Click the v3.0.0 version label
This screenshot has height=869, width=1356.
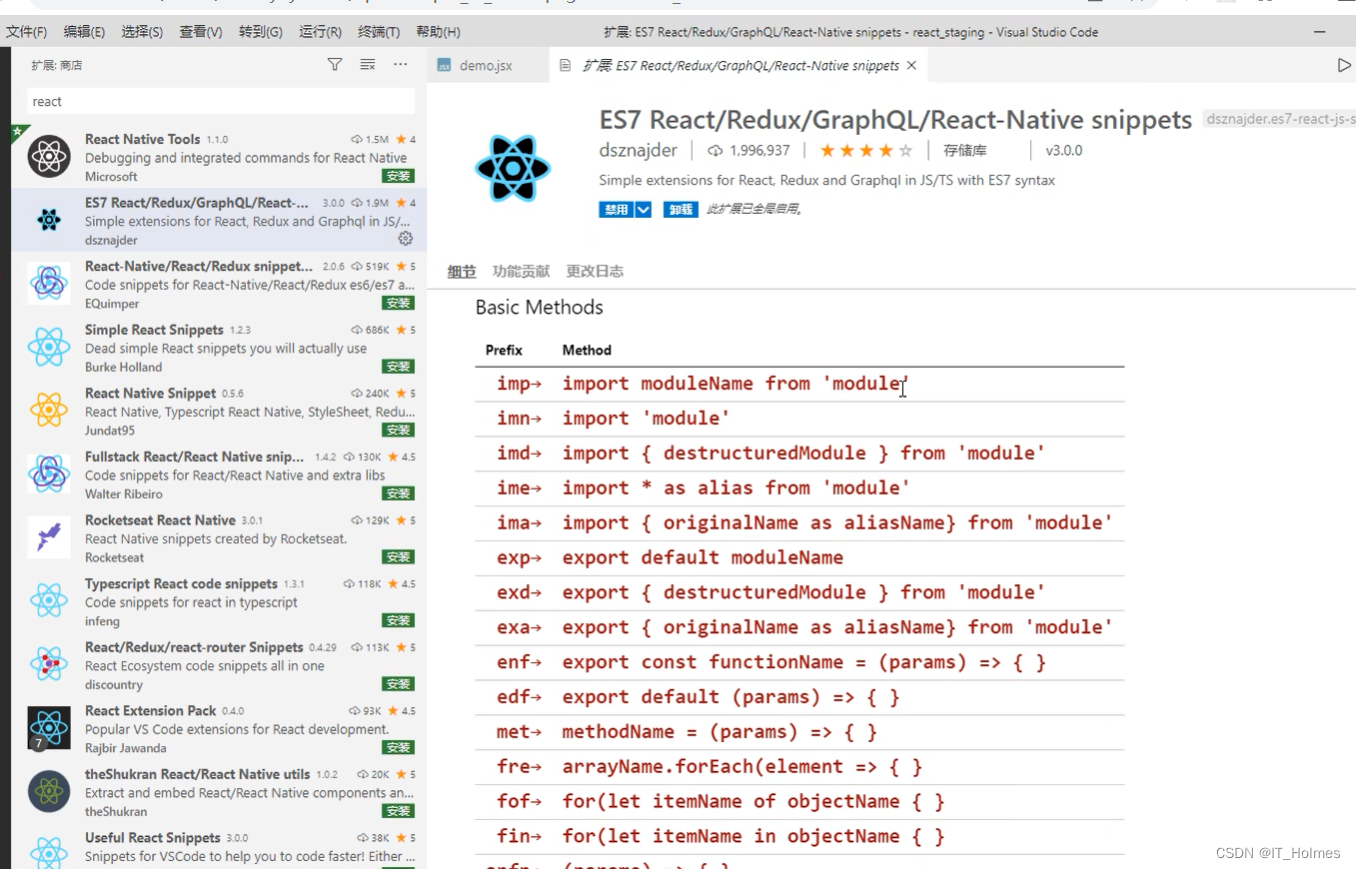point(1064,151)
